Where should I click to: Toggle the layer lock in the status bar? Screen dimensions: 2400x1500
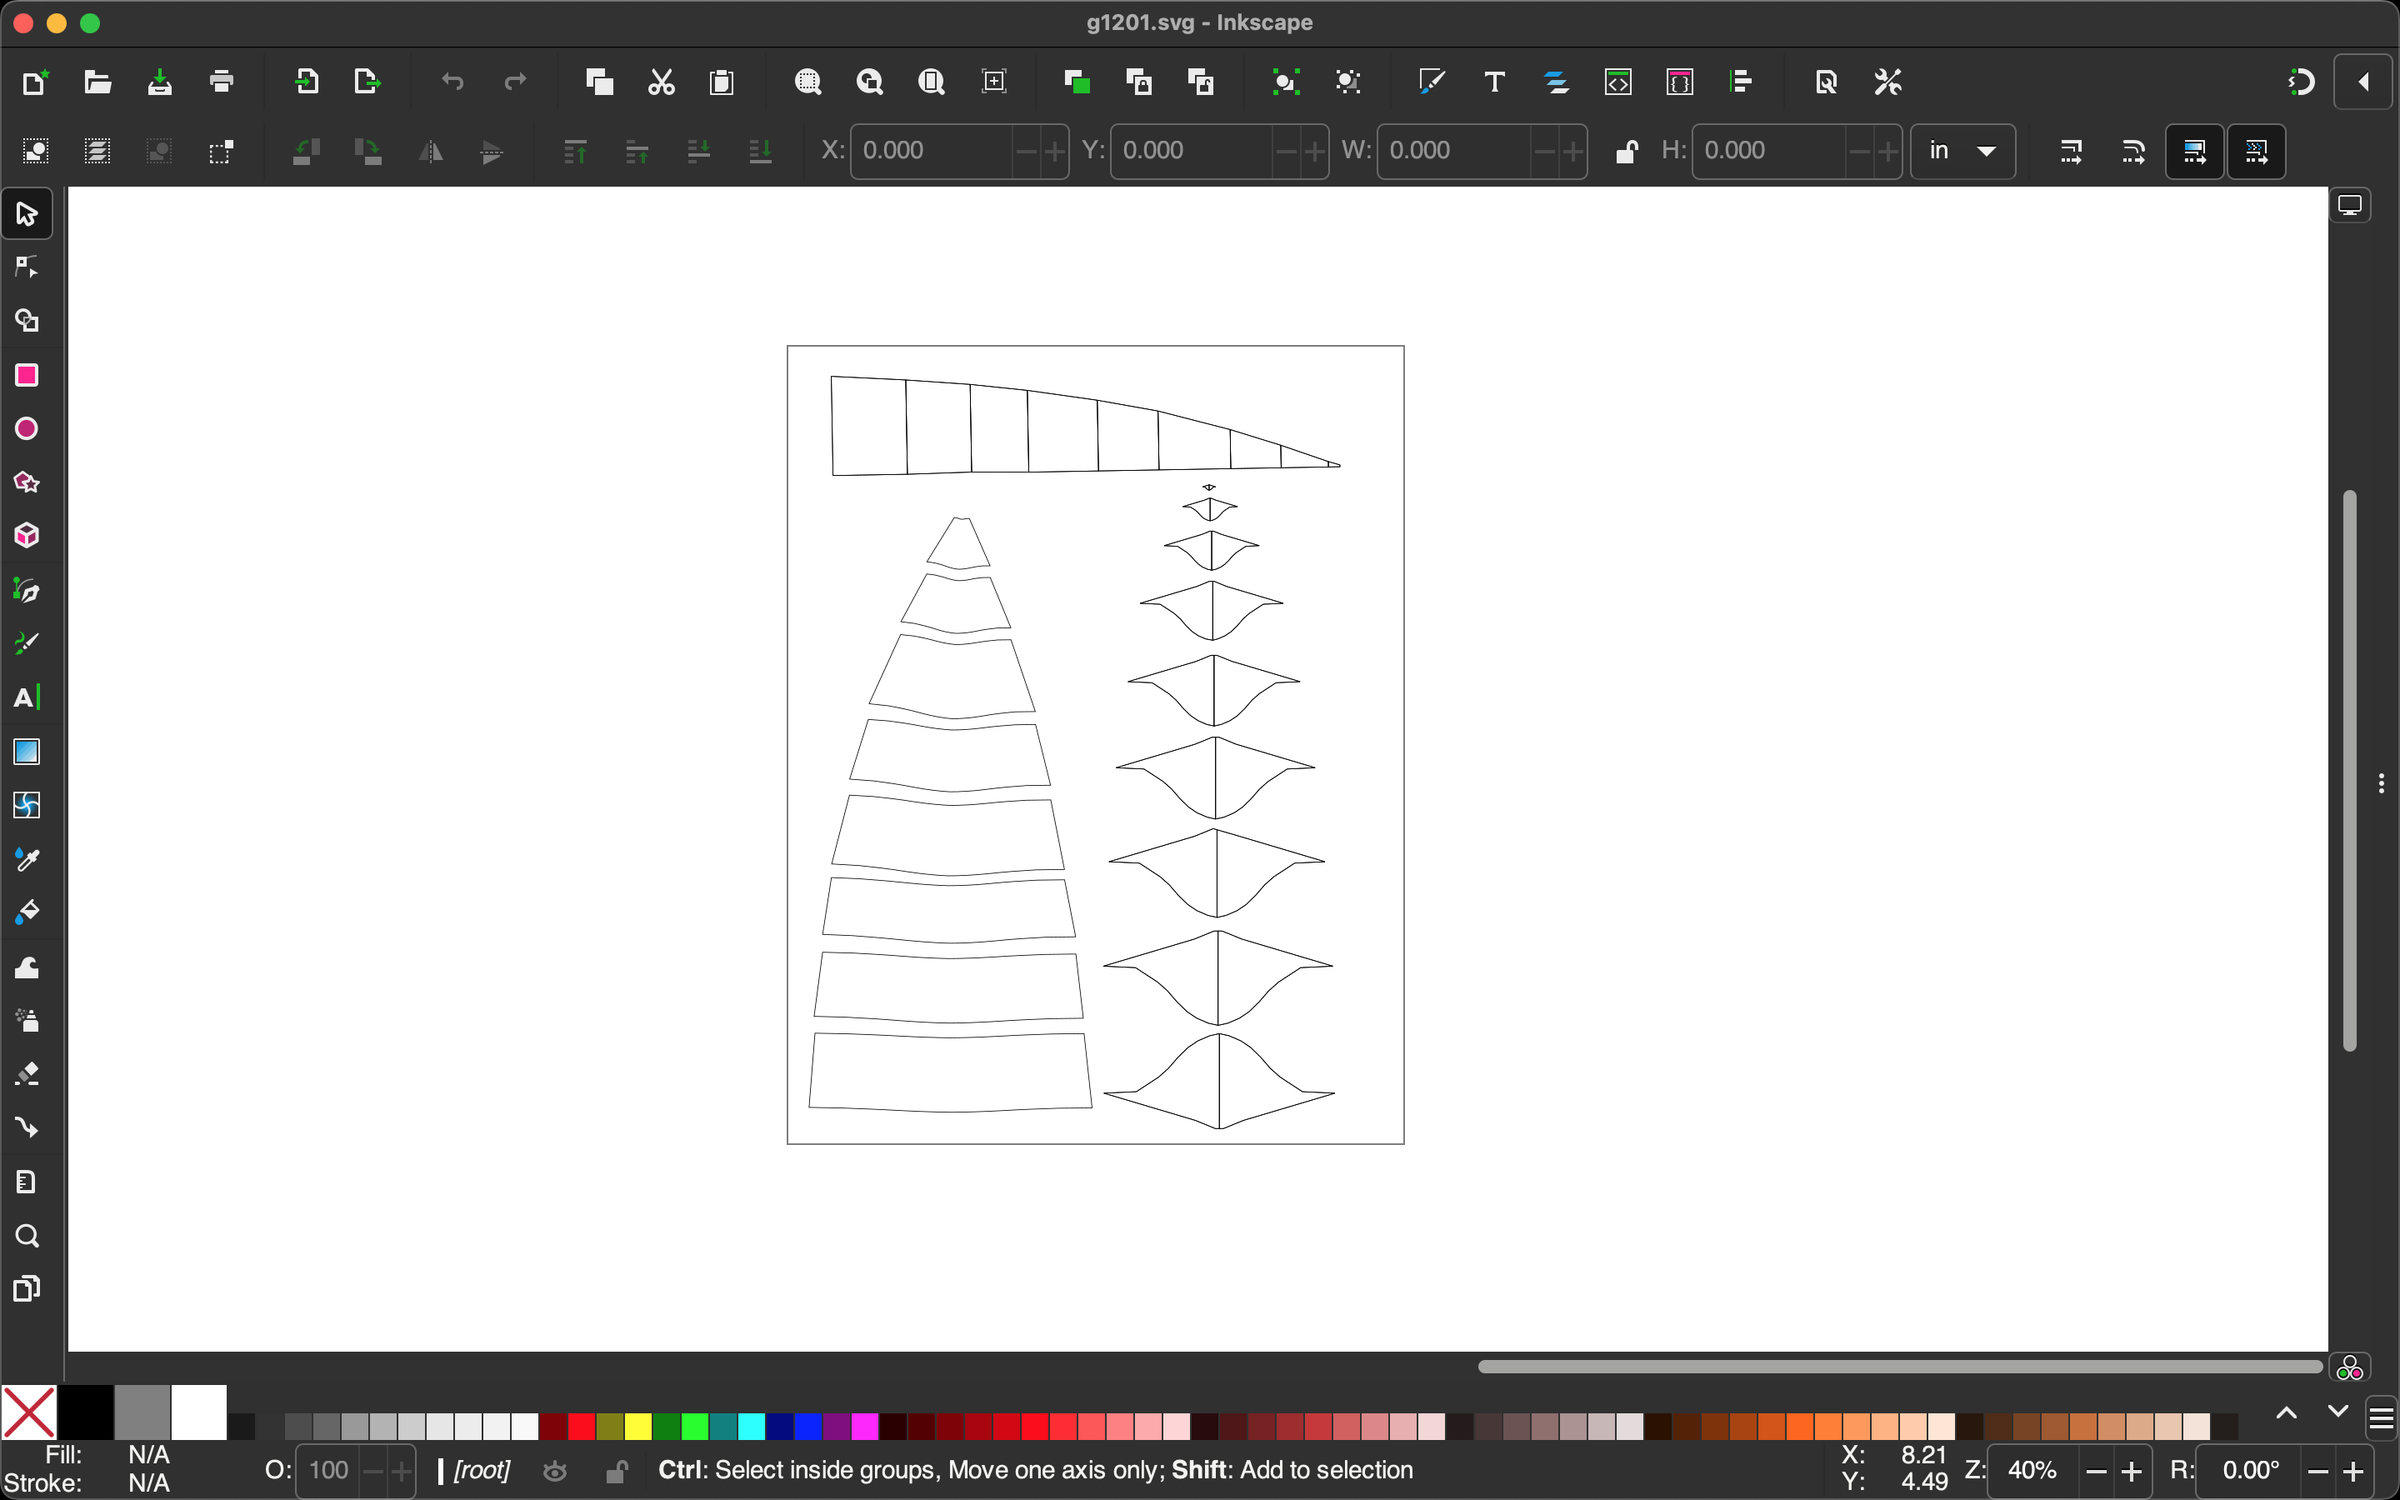617,1470
